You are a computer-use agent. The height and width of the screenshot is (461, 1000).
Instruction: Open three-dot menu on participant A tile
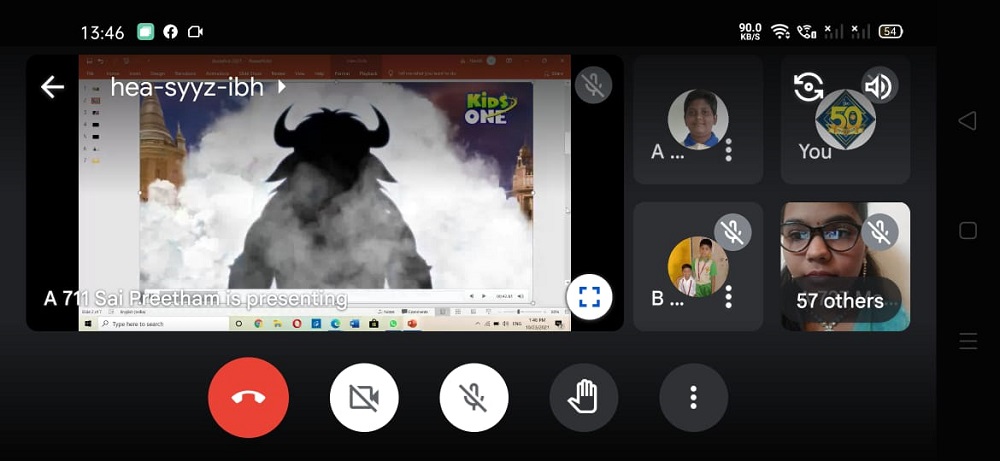tap(728, 150)
